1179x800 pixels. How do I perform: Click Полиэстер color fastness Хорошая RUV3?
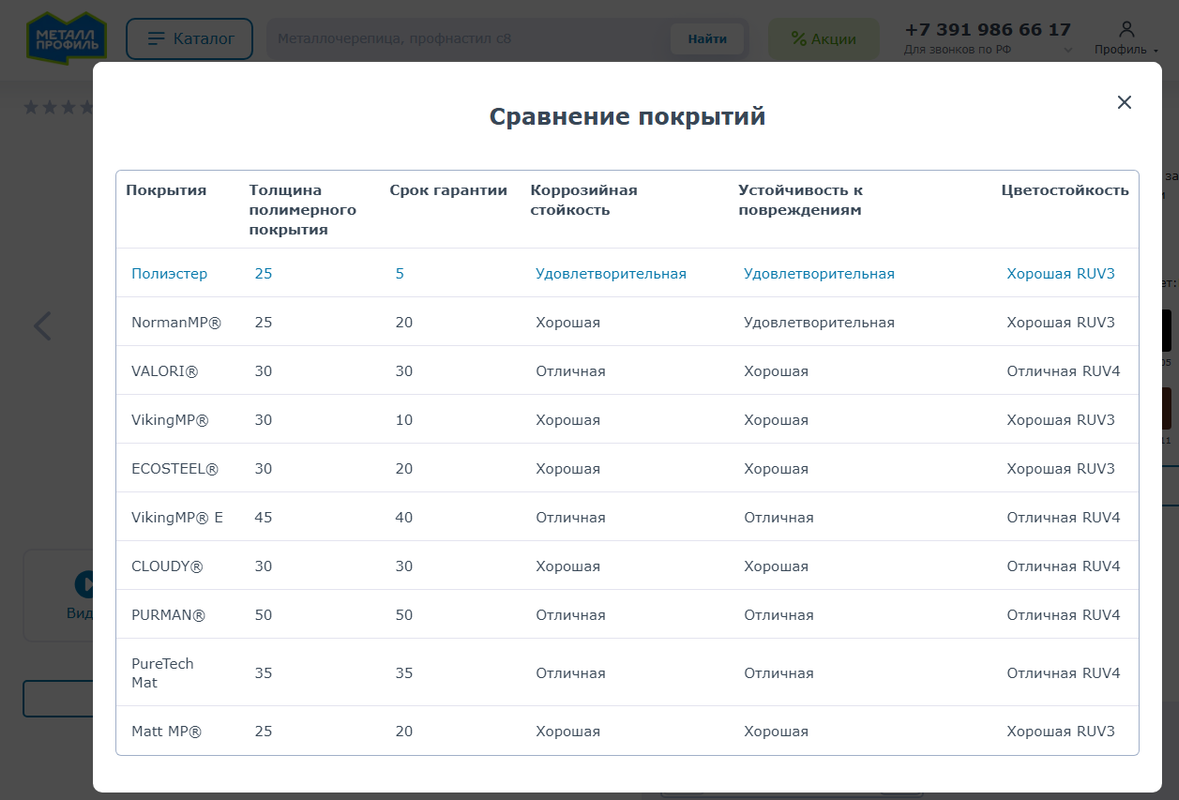point(1060,274)
